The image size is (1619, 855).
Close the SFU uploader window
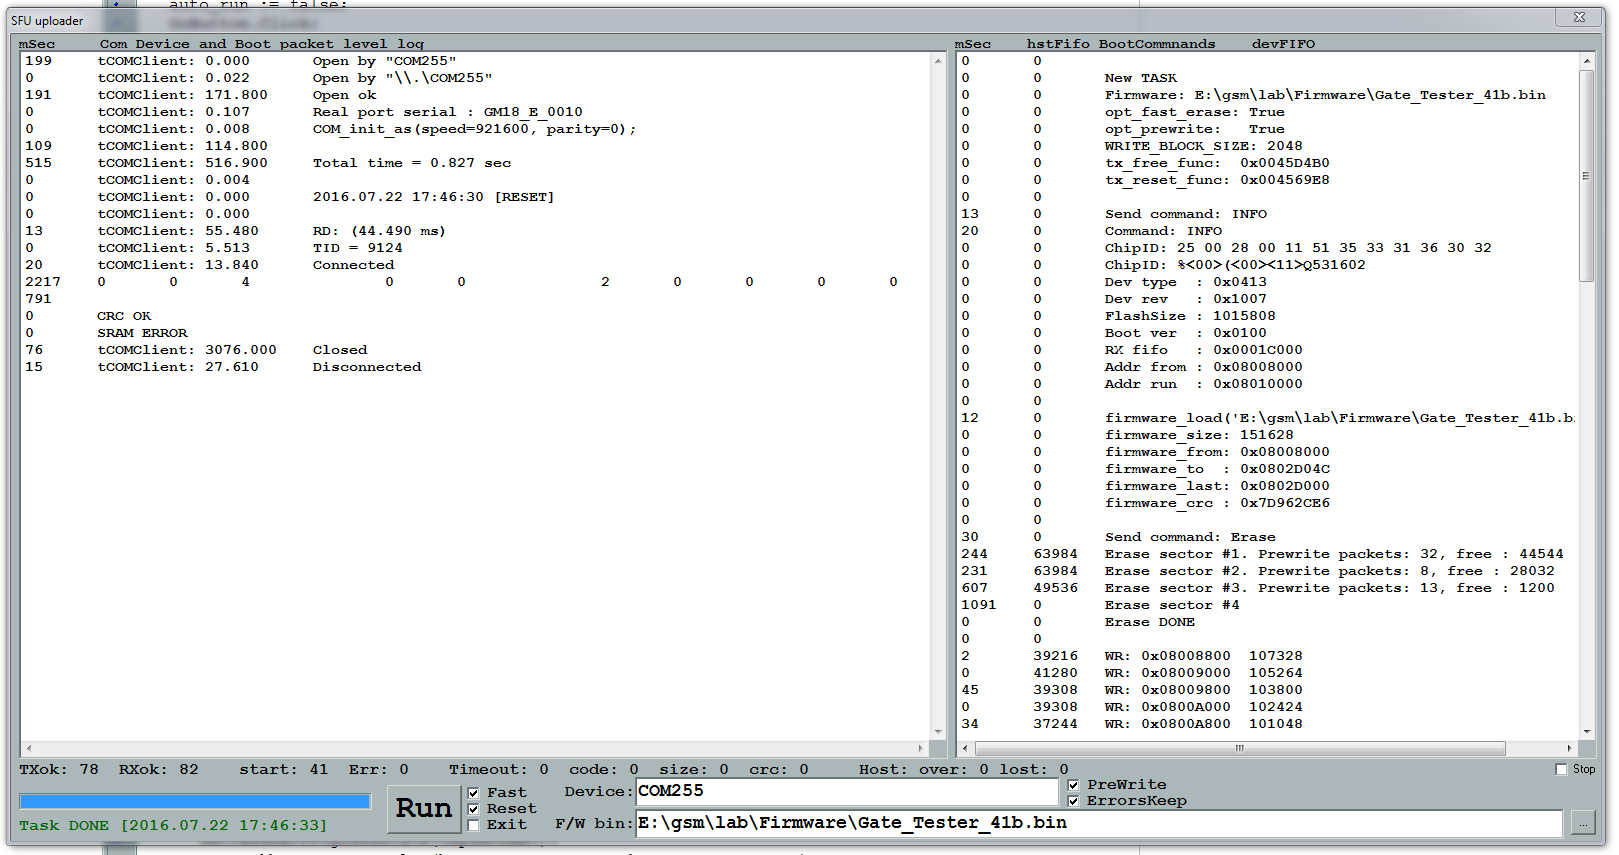pyautogui.click(x=1579, y=17)
